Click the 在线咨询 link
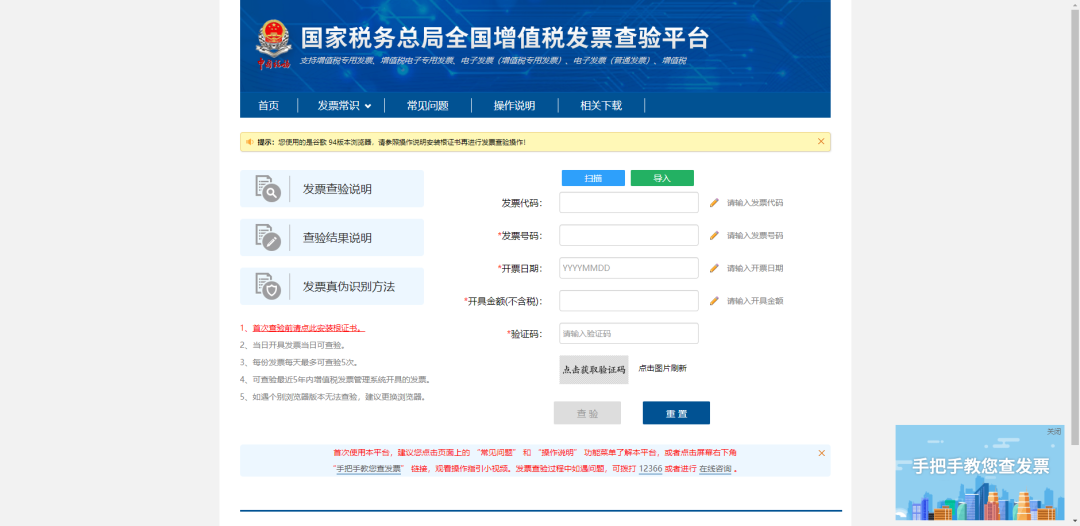This screenshot has width=1080, height=526. point(715,469)
